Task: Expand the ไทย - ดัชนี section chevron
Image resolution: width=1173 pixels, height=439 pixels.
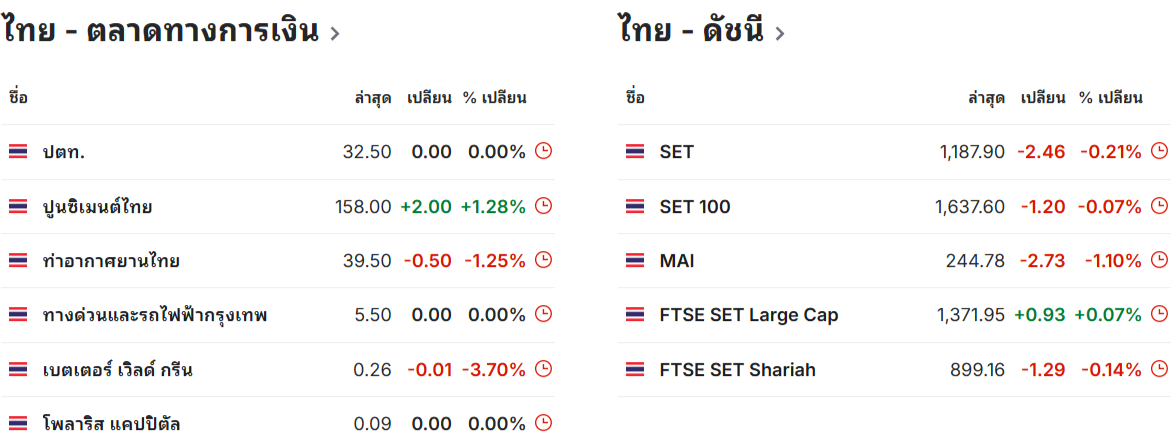Action: 780,34
